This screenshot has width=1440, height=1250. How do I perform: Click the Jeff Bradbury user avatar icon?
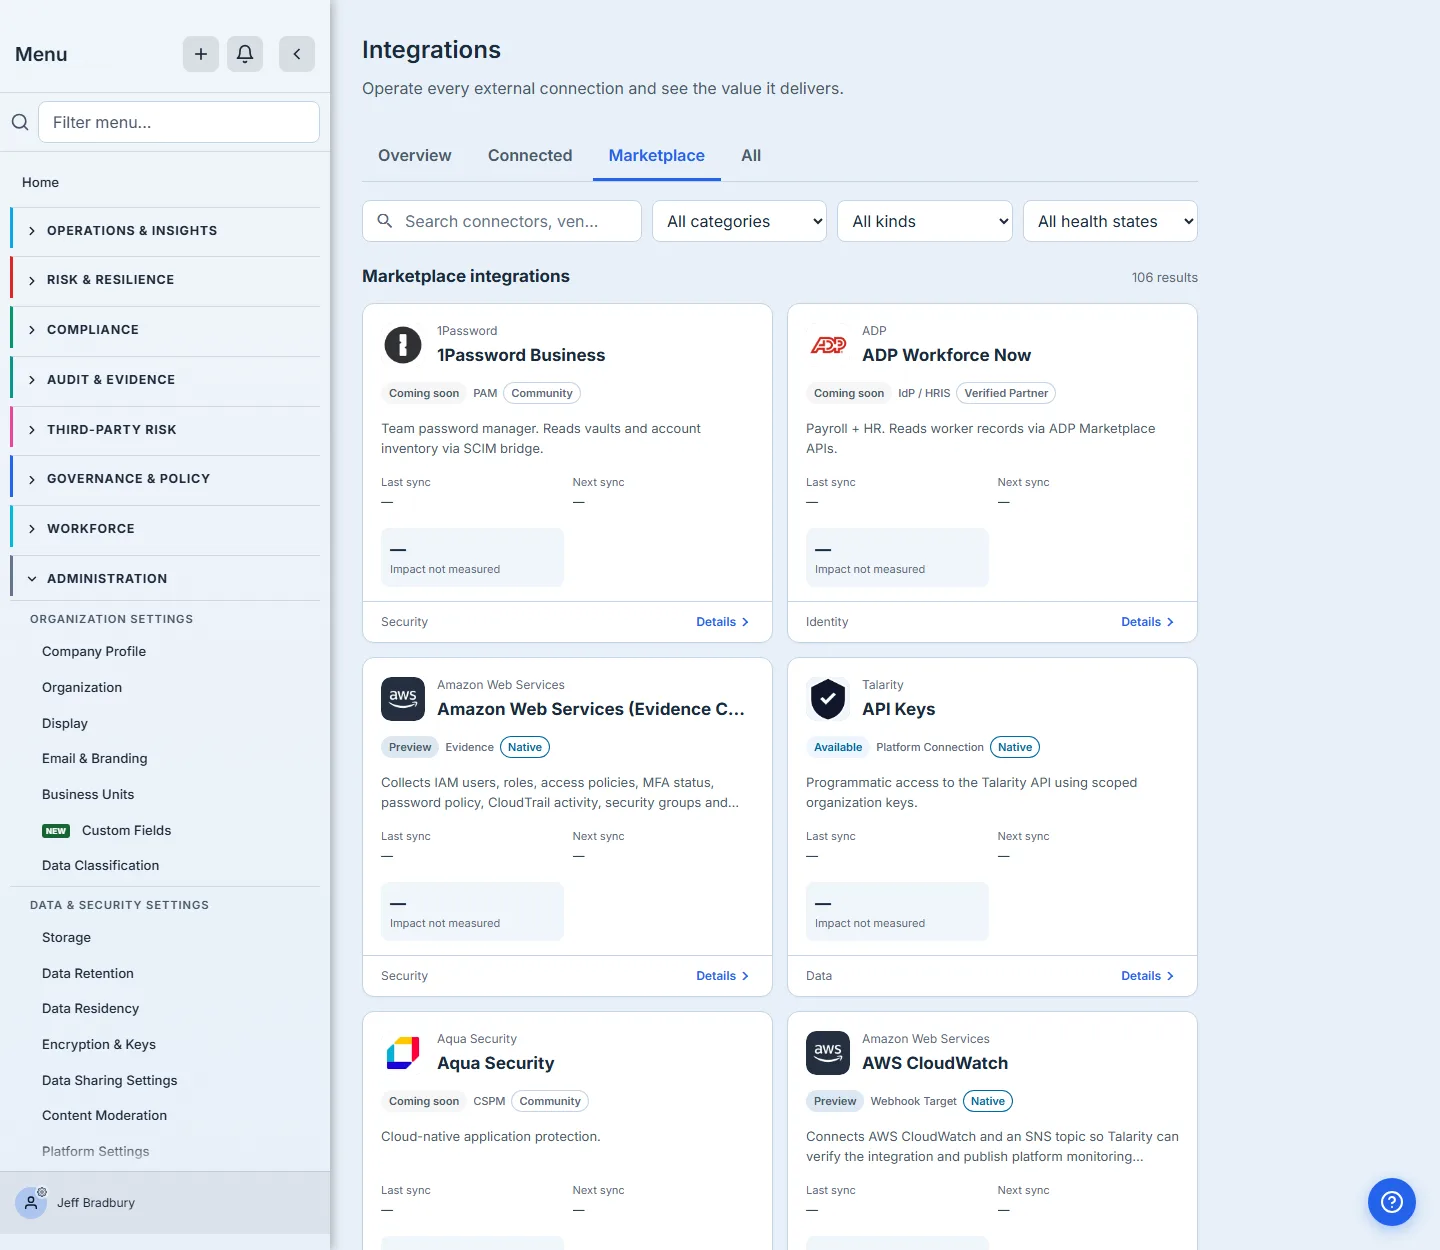(31, 1202)
